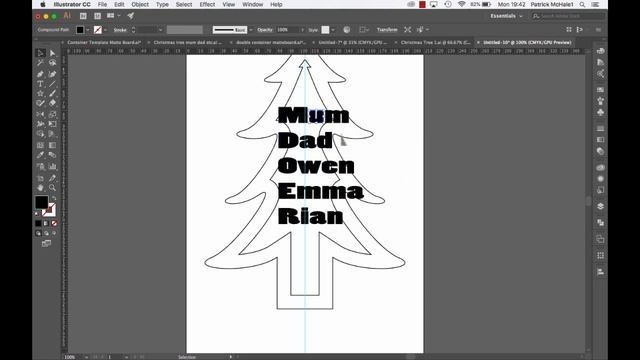The height and width of the screenshot is (360, 640).
Task: Select the Type tool
Action: click(x=40, y=84)
